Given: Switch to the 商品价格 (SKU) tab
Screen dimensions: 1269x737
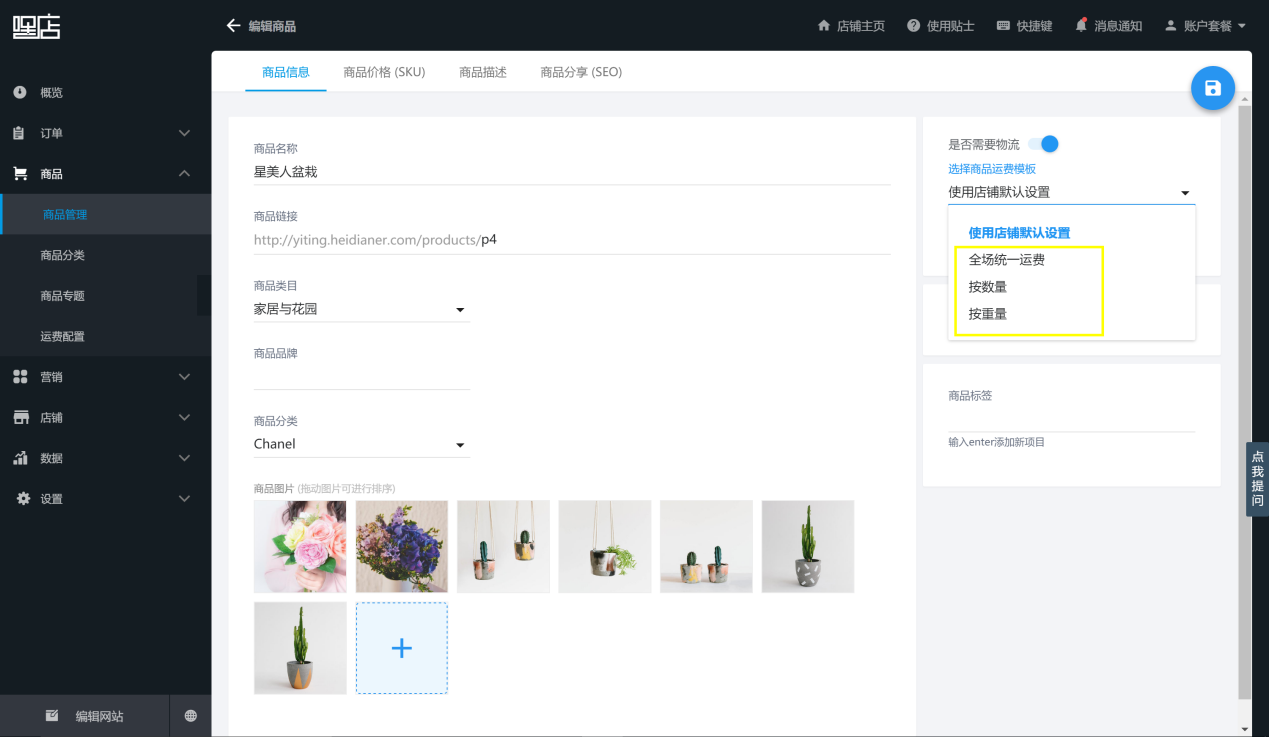Looking at the screenshot, I should coord(384,72).
